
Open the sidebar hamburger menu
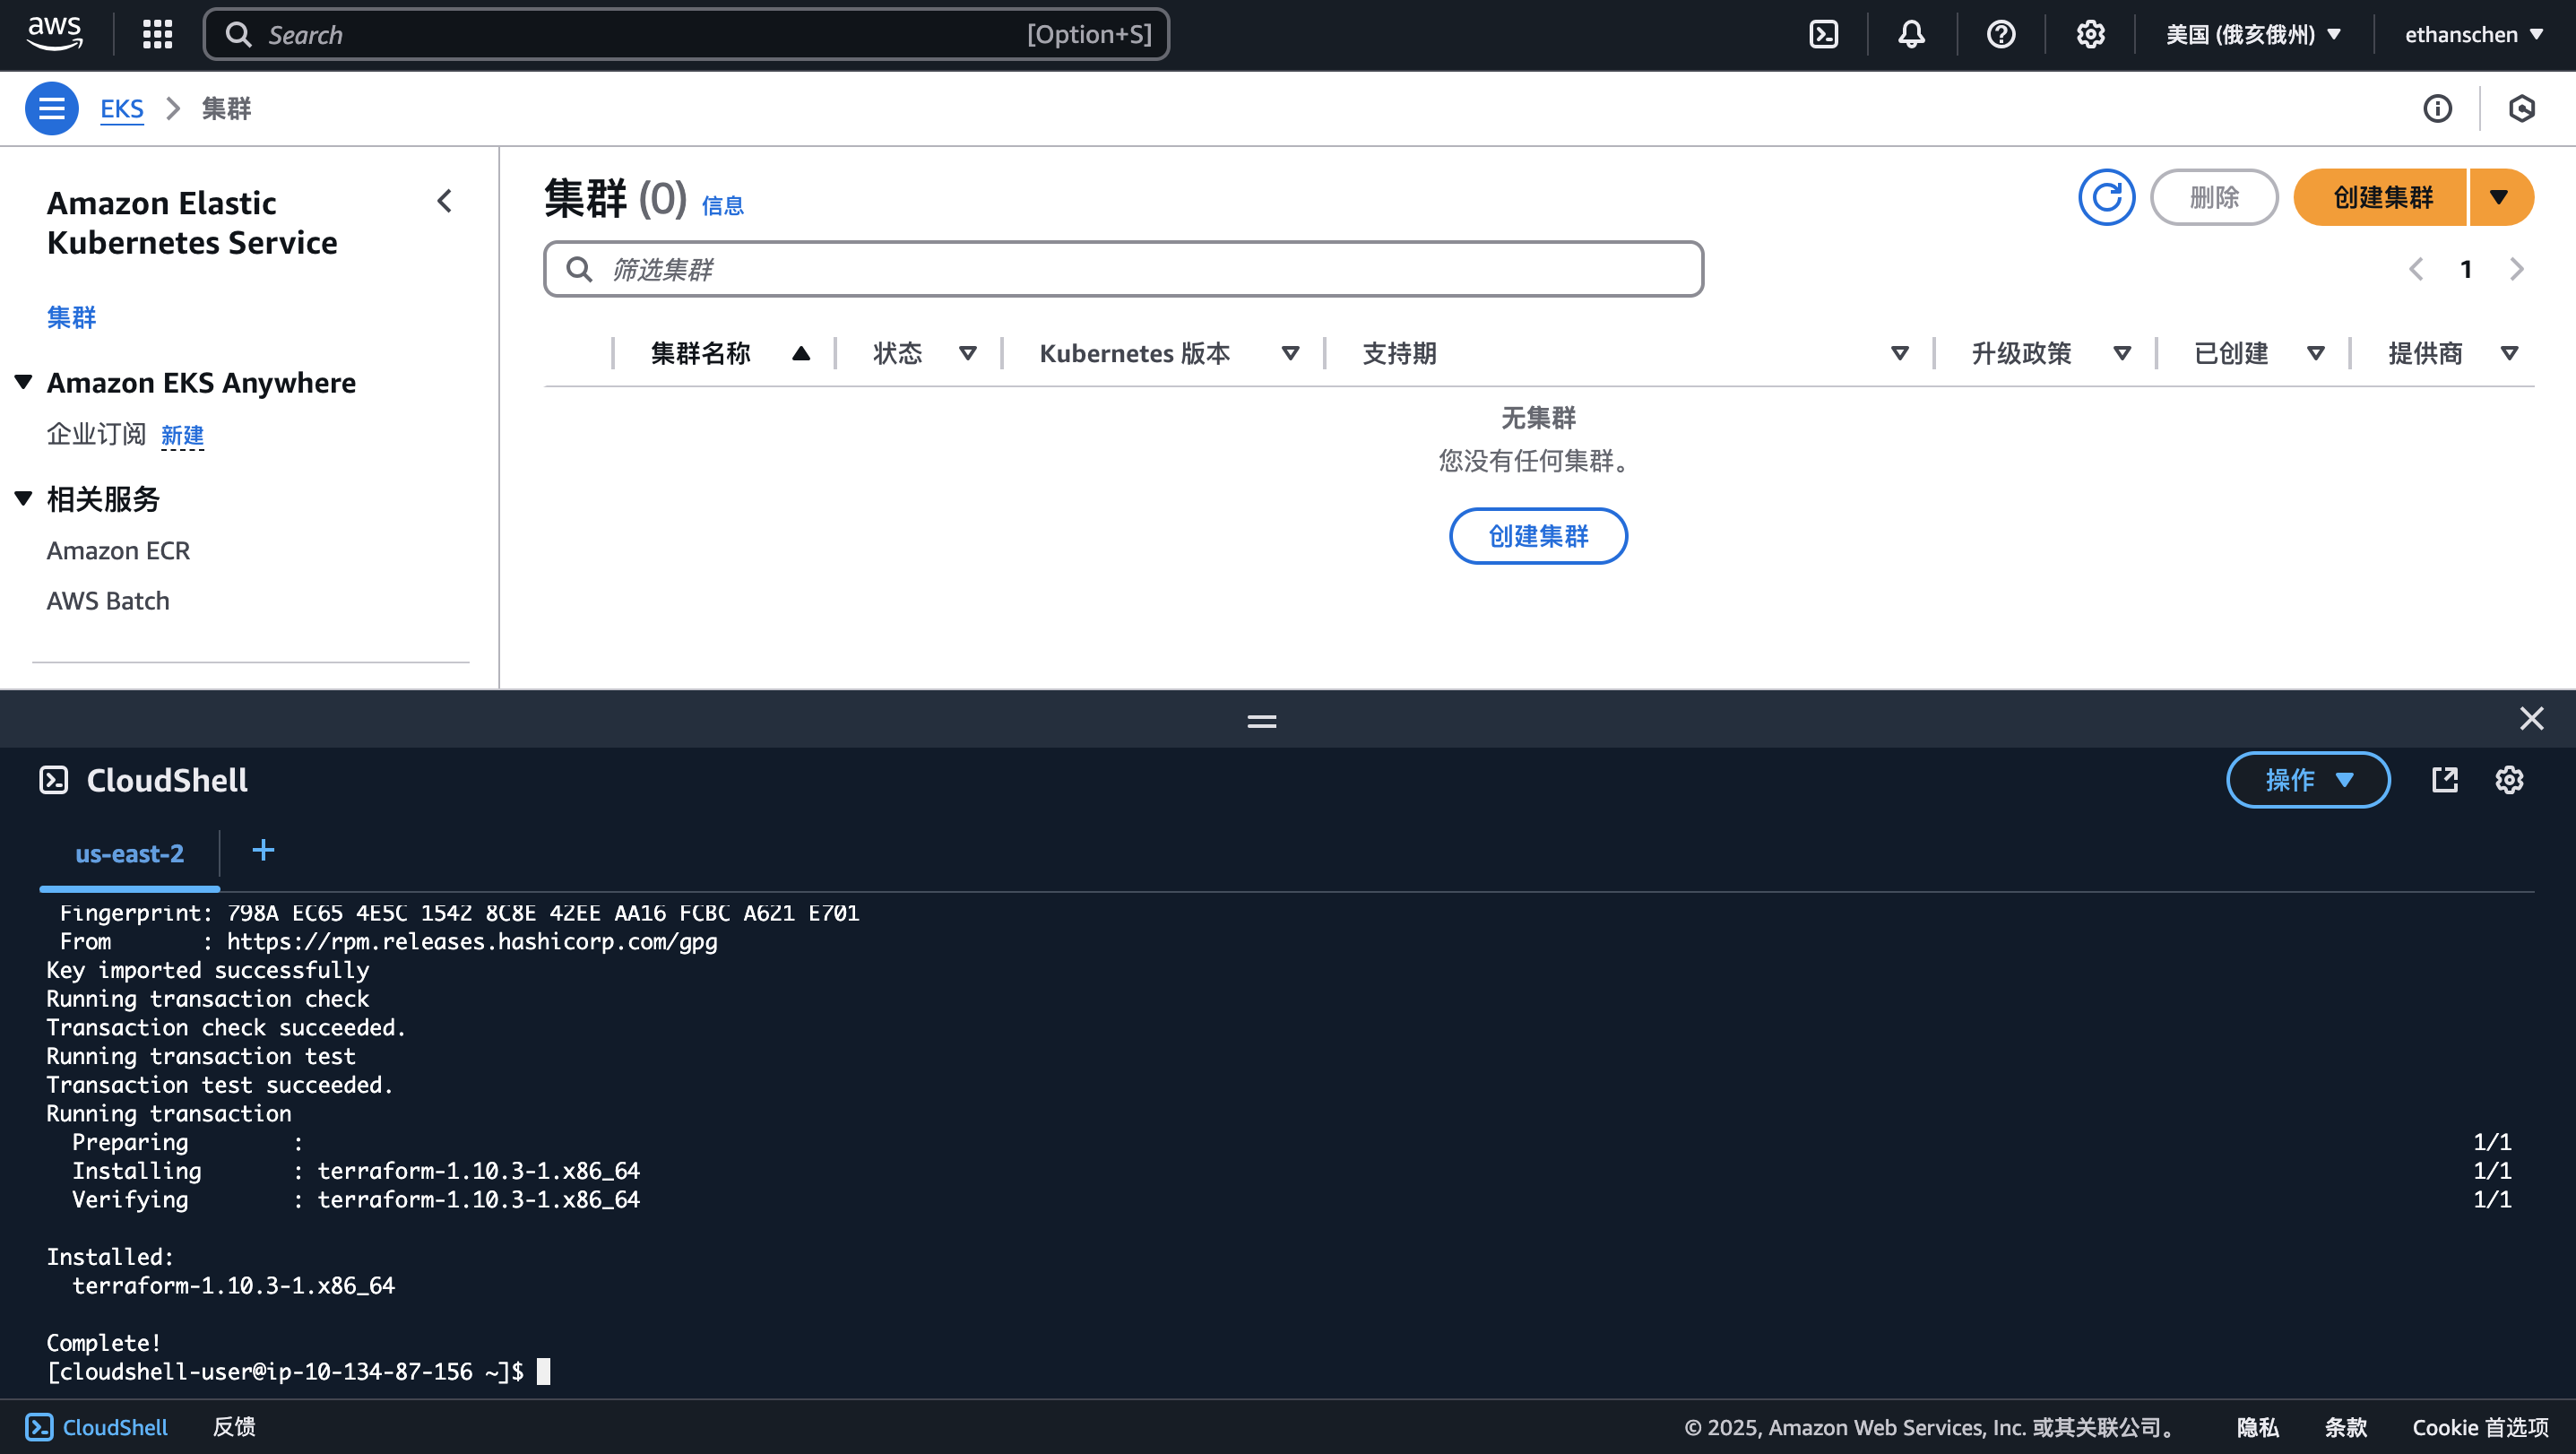click(51, 108)
